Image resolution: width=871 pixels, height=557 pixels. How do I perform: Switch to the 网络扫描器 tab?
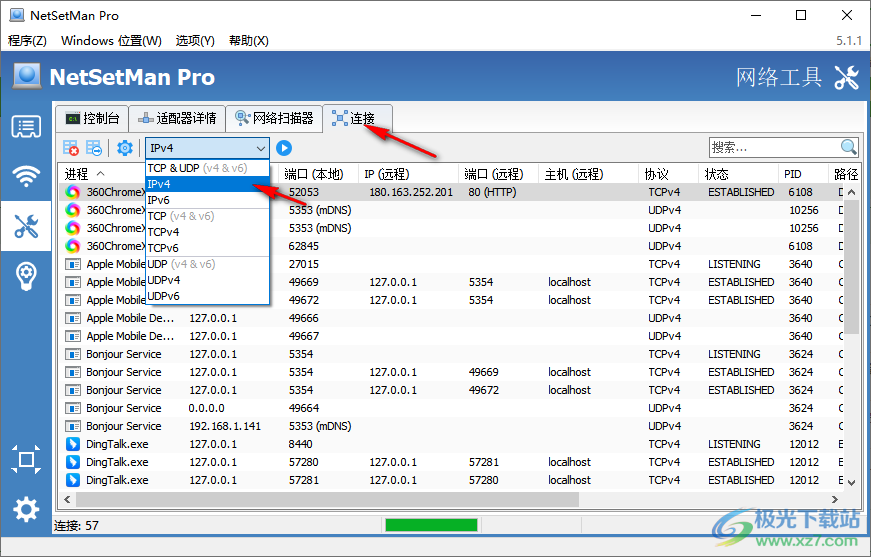274,118
